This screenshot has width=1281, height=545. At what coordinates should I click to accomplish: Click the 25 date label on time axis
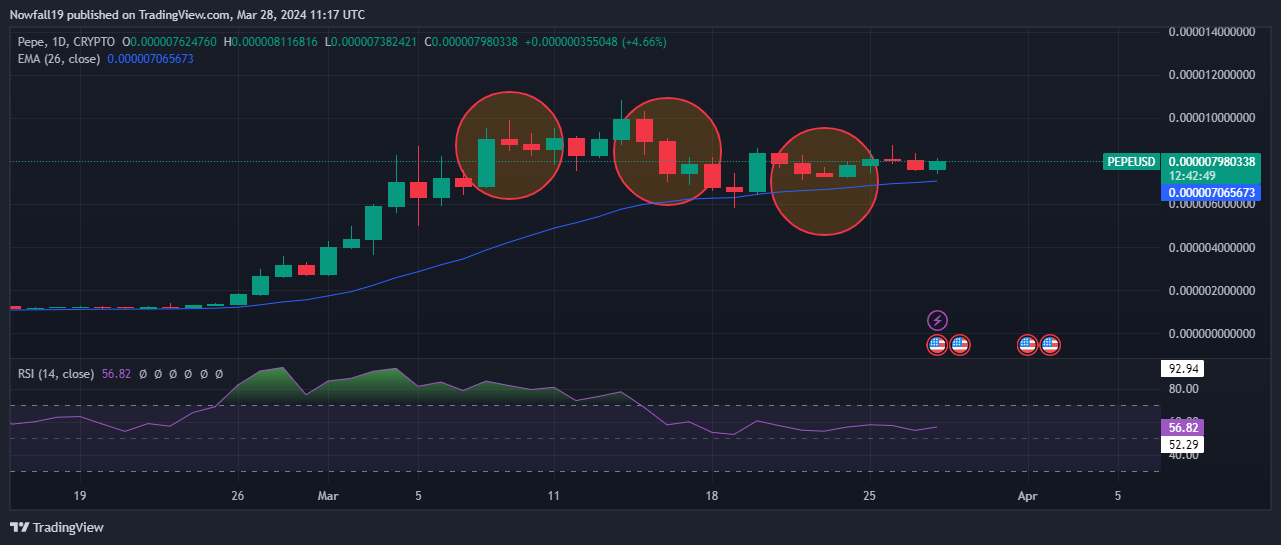coord(869,495)
